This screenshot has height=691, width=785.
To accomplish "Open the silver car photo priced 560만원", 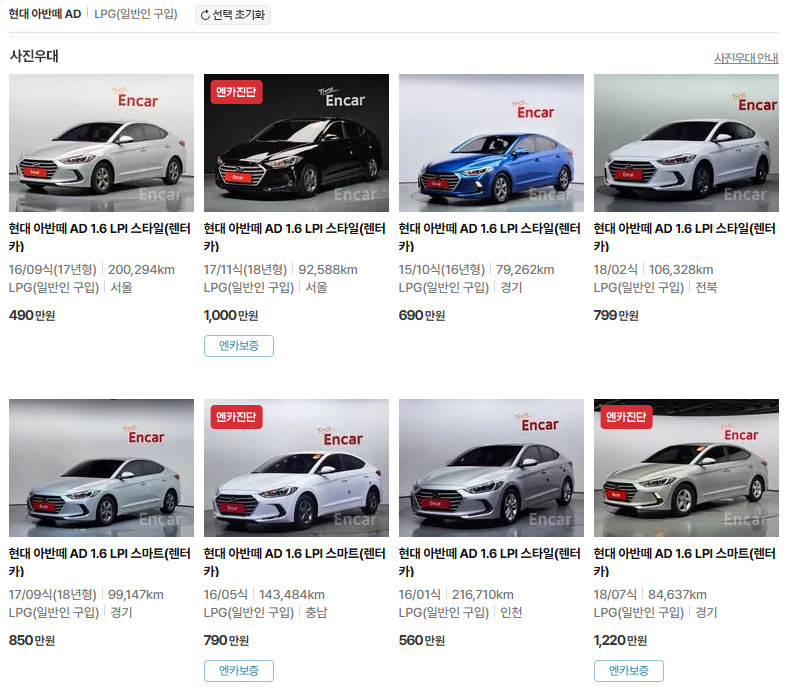I will [491, 468].
